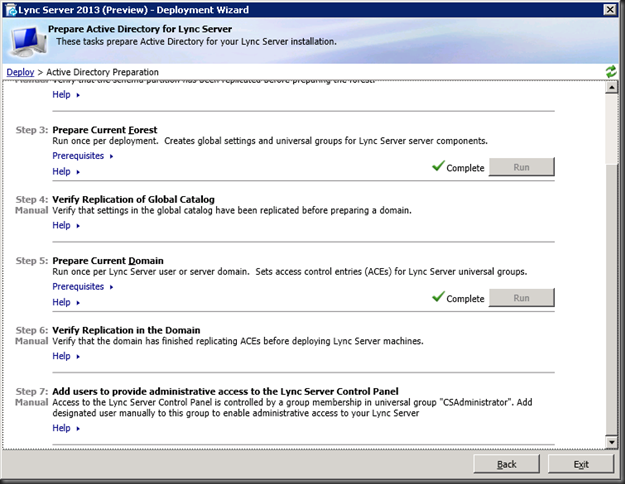Expand Help above Step 3
Viewport: 625px width, 484px height.
point(66,94)
